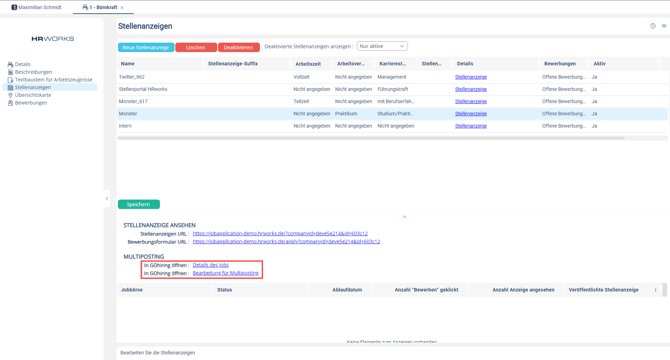Sort by the Stellenanzeige-Suffix column header

(233, 64)
